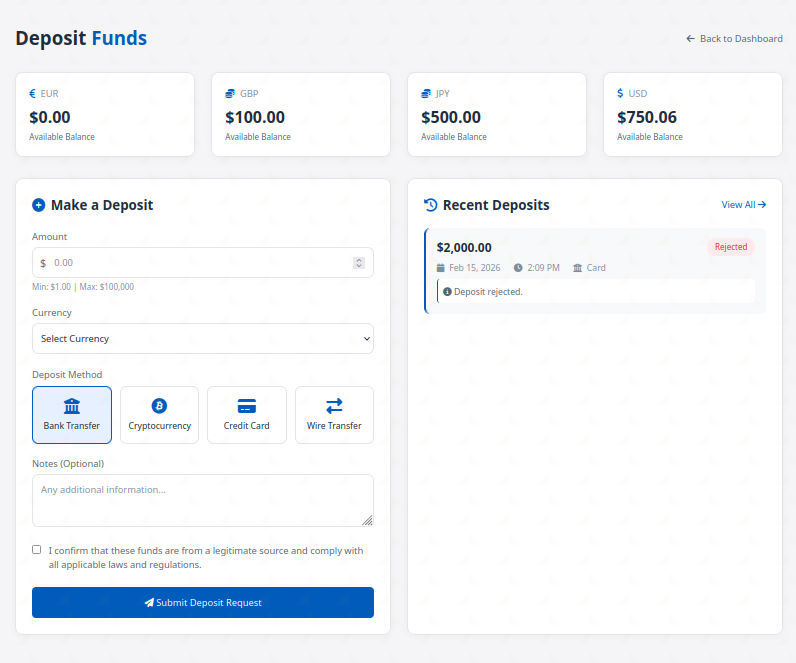
Task: Click the card icon for Credit Card
Action: tap(247, 406)
